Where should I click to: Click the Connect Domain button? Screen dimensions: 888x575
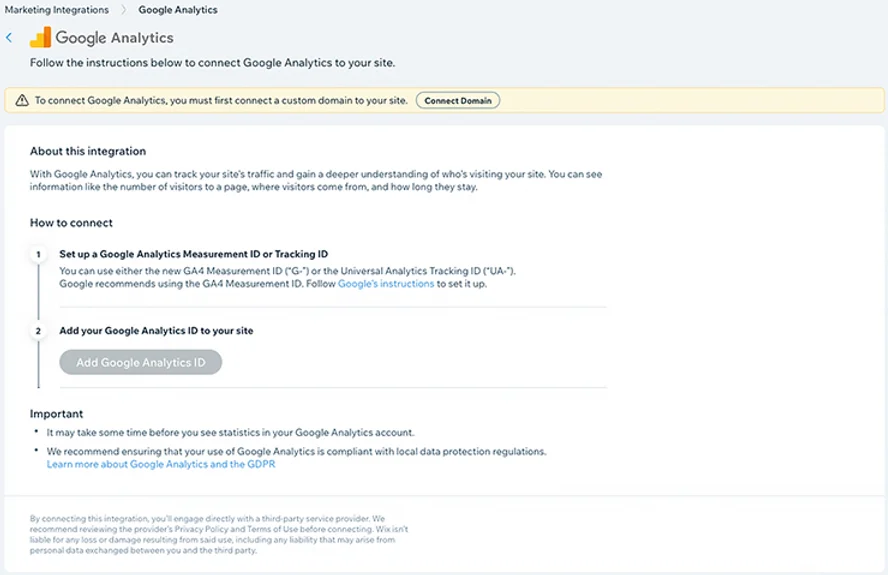[x=458, y=100]
